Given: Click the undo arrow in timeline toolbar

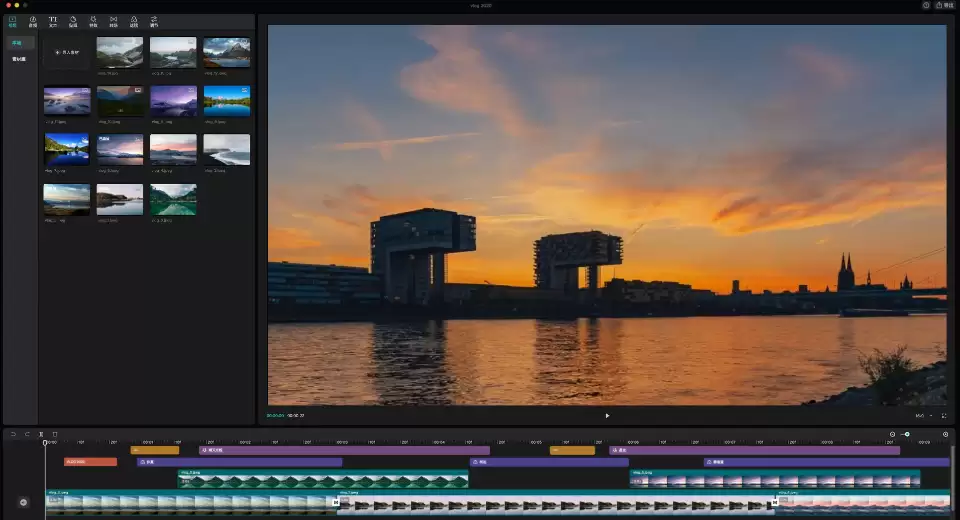Looking at the screenshot, I should click(14, 434).
